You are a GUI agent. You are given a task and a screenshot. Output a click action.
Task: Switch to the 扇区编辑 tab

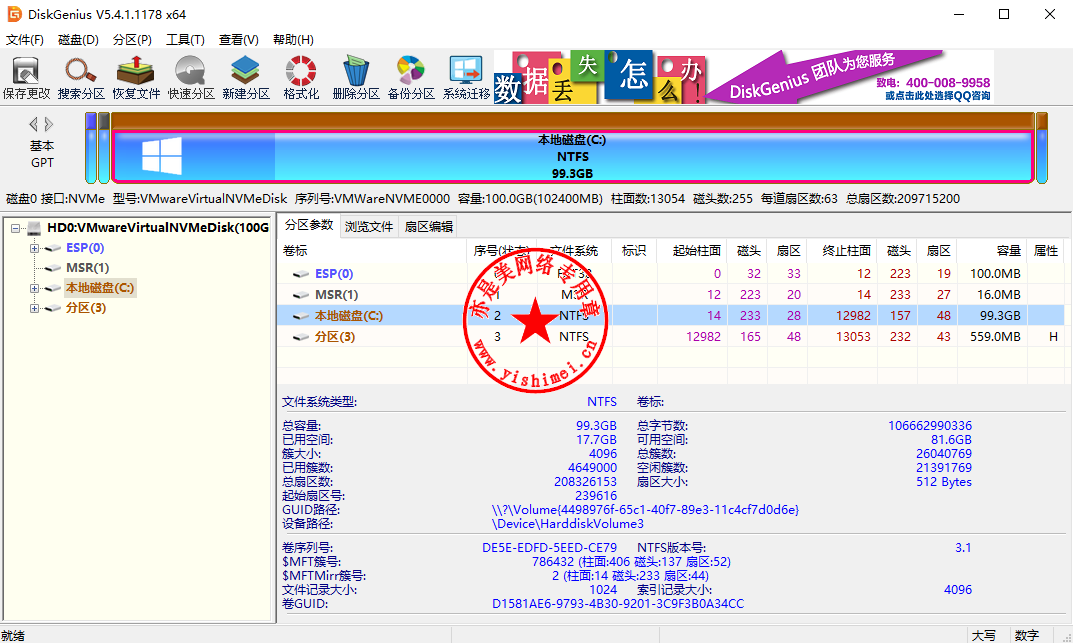[428, 226]
